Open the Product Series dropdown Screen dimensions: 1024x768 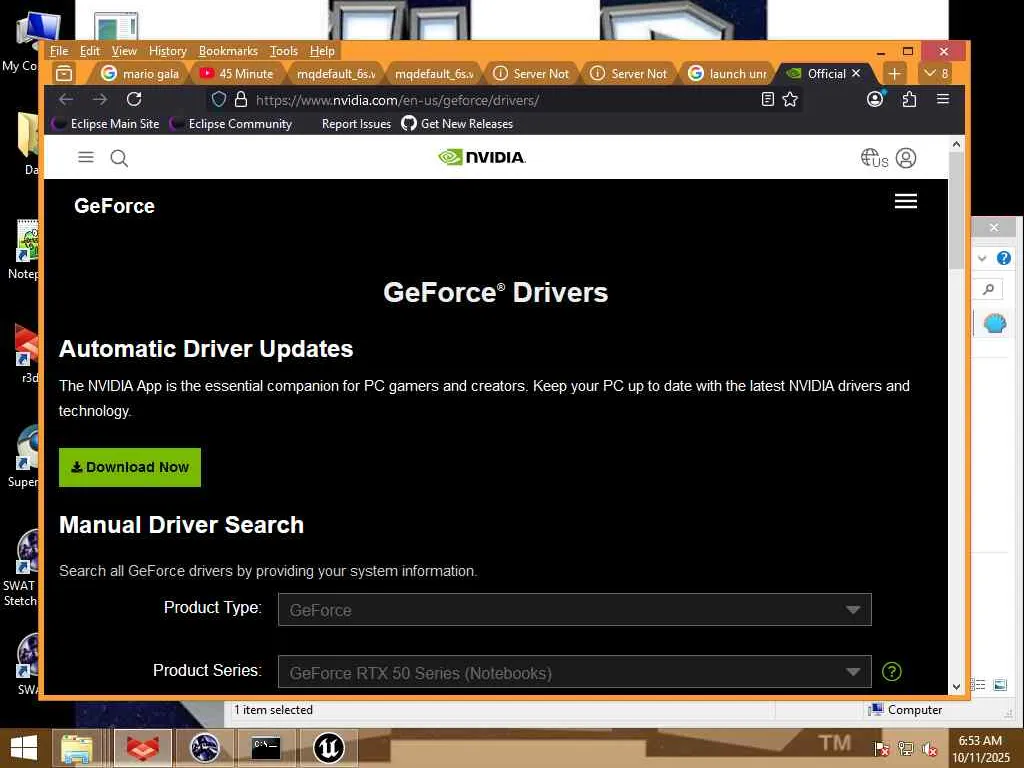575,672
